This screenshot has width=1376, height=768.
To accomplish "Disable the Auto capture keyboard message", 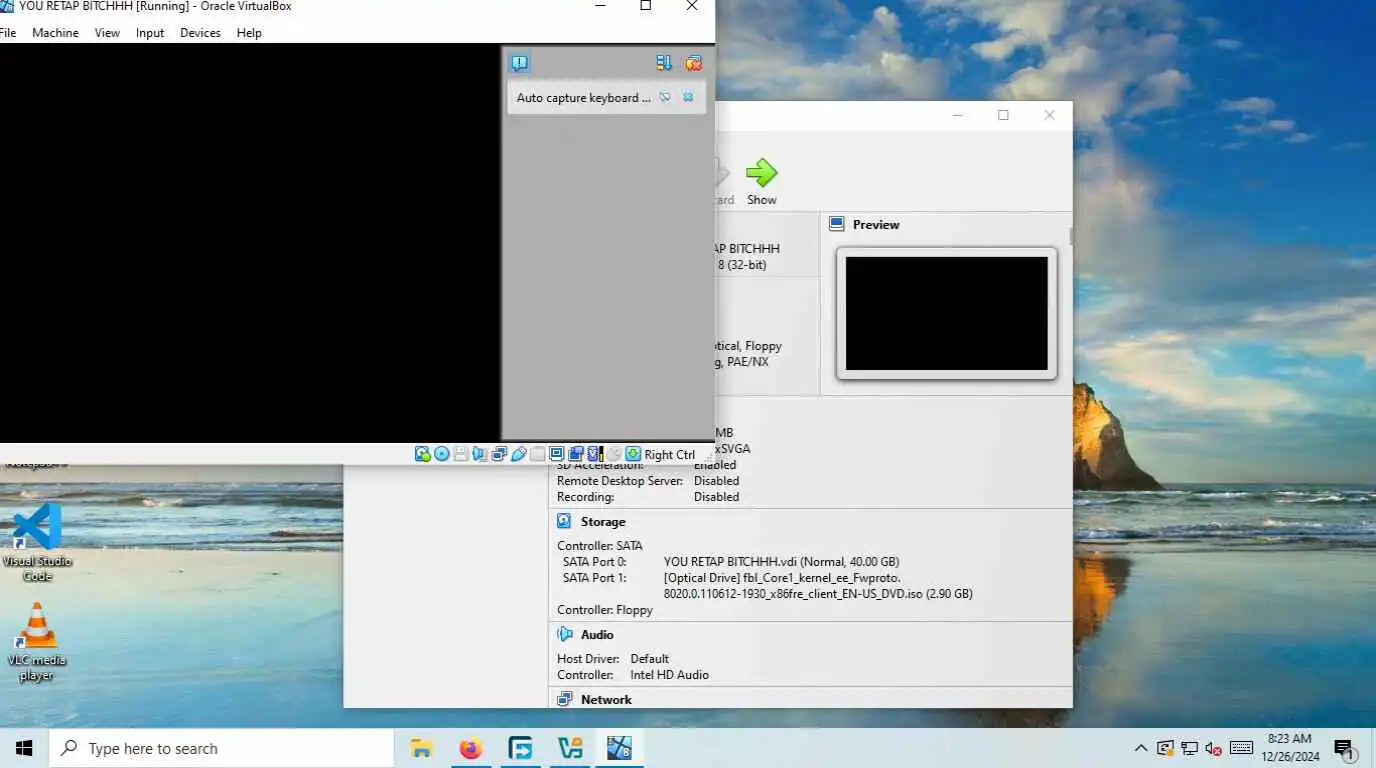I will tap(665, 97).
